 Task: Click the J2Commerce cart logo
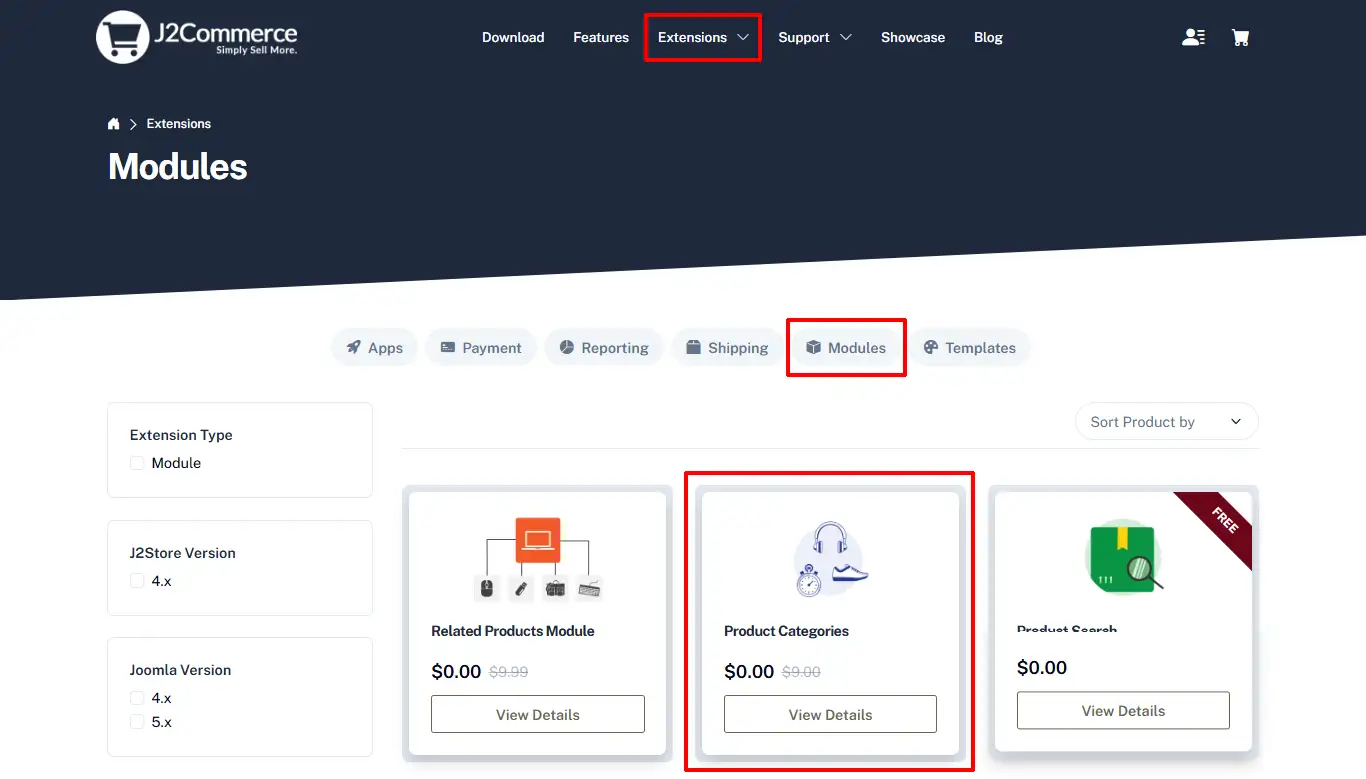tap(196, 37)
